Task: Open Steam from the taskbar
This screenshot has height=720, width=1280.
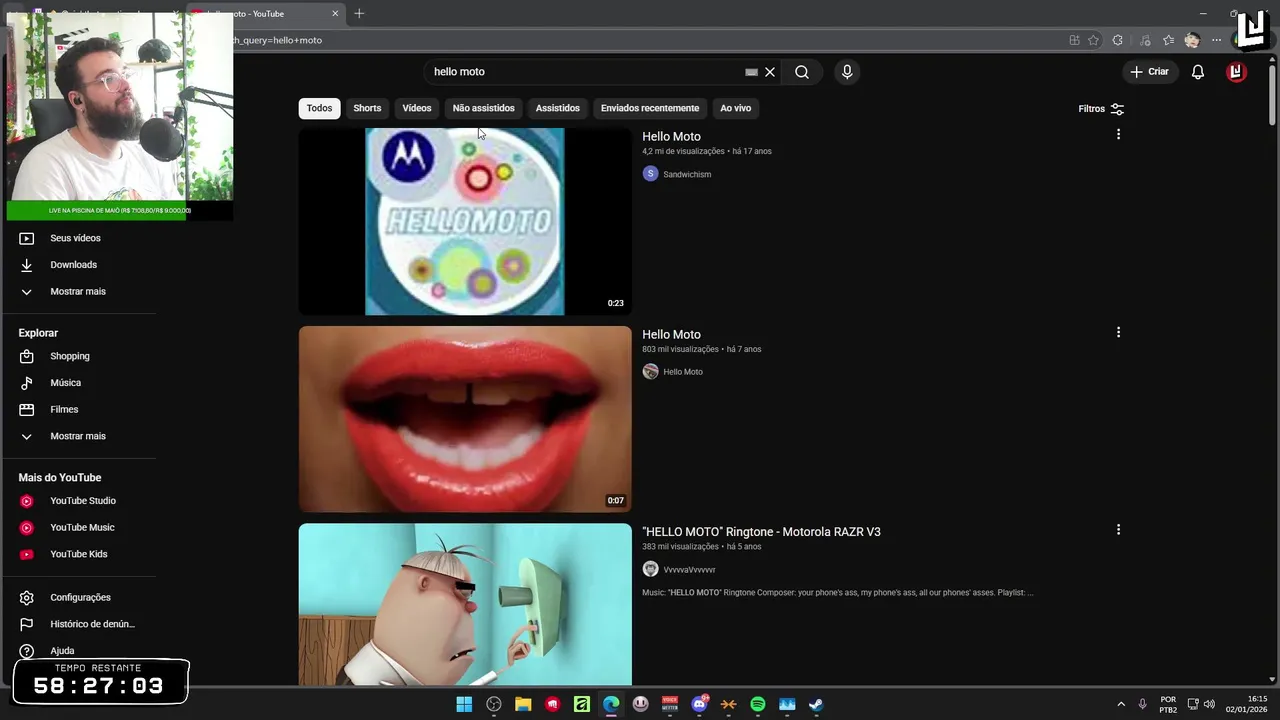Action: tap(816, 705)
